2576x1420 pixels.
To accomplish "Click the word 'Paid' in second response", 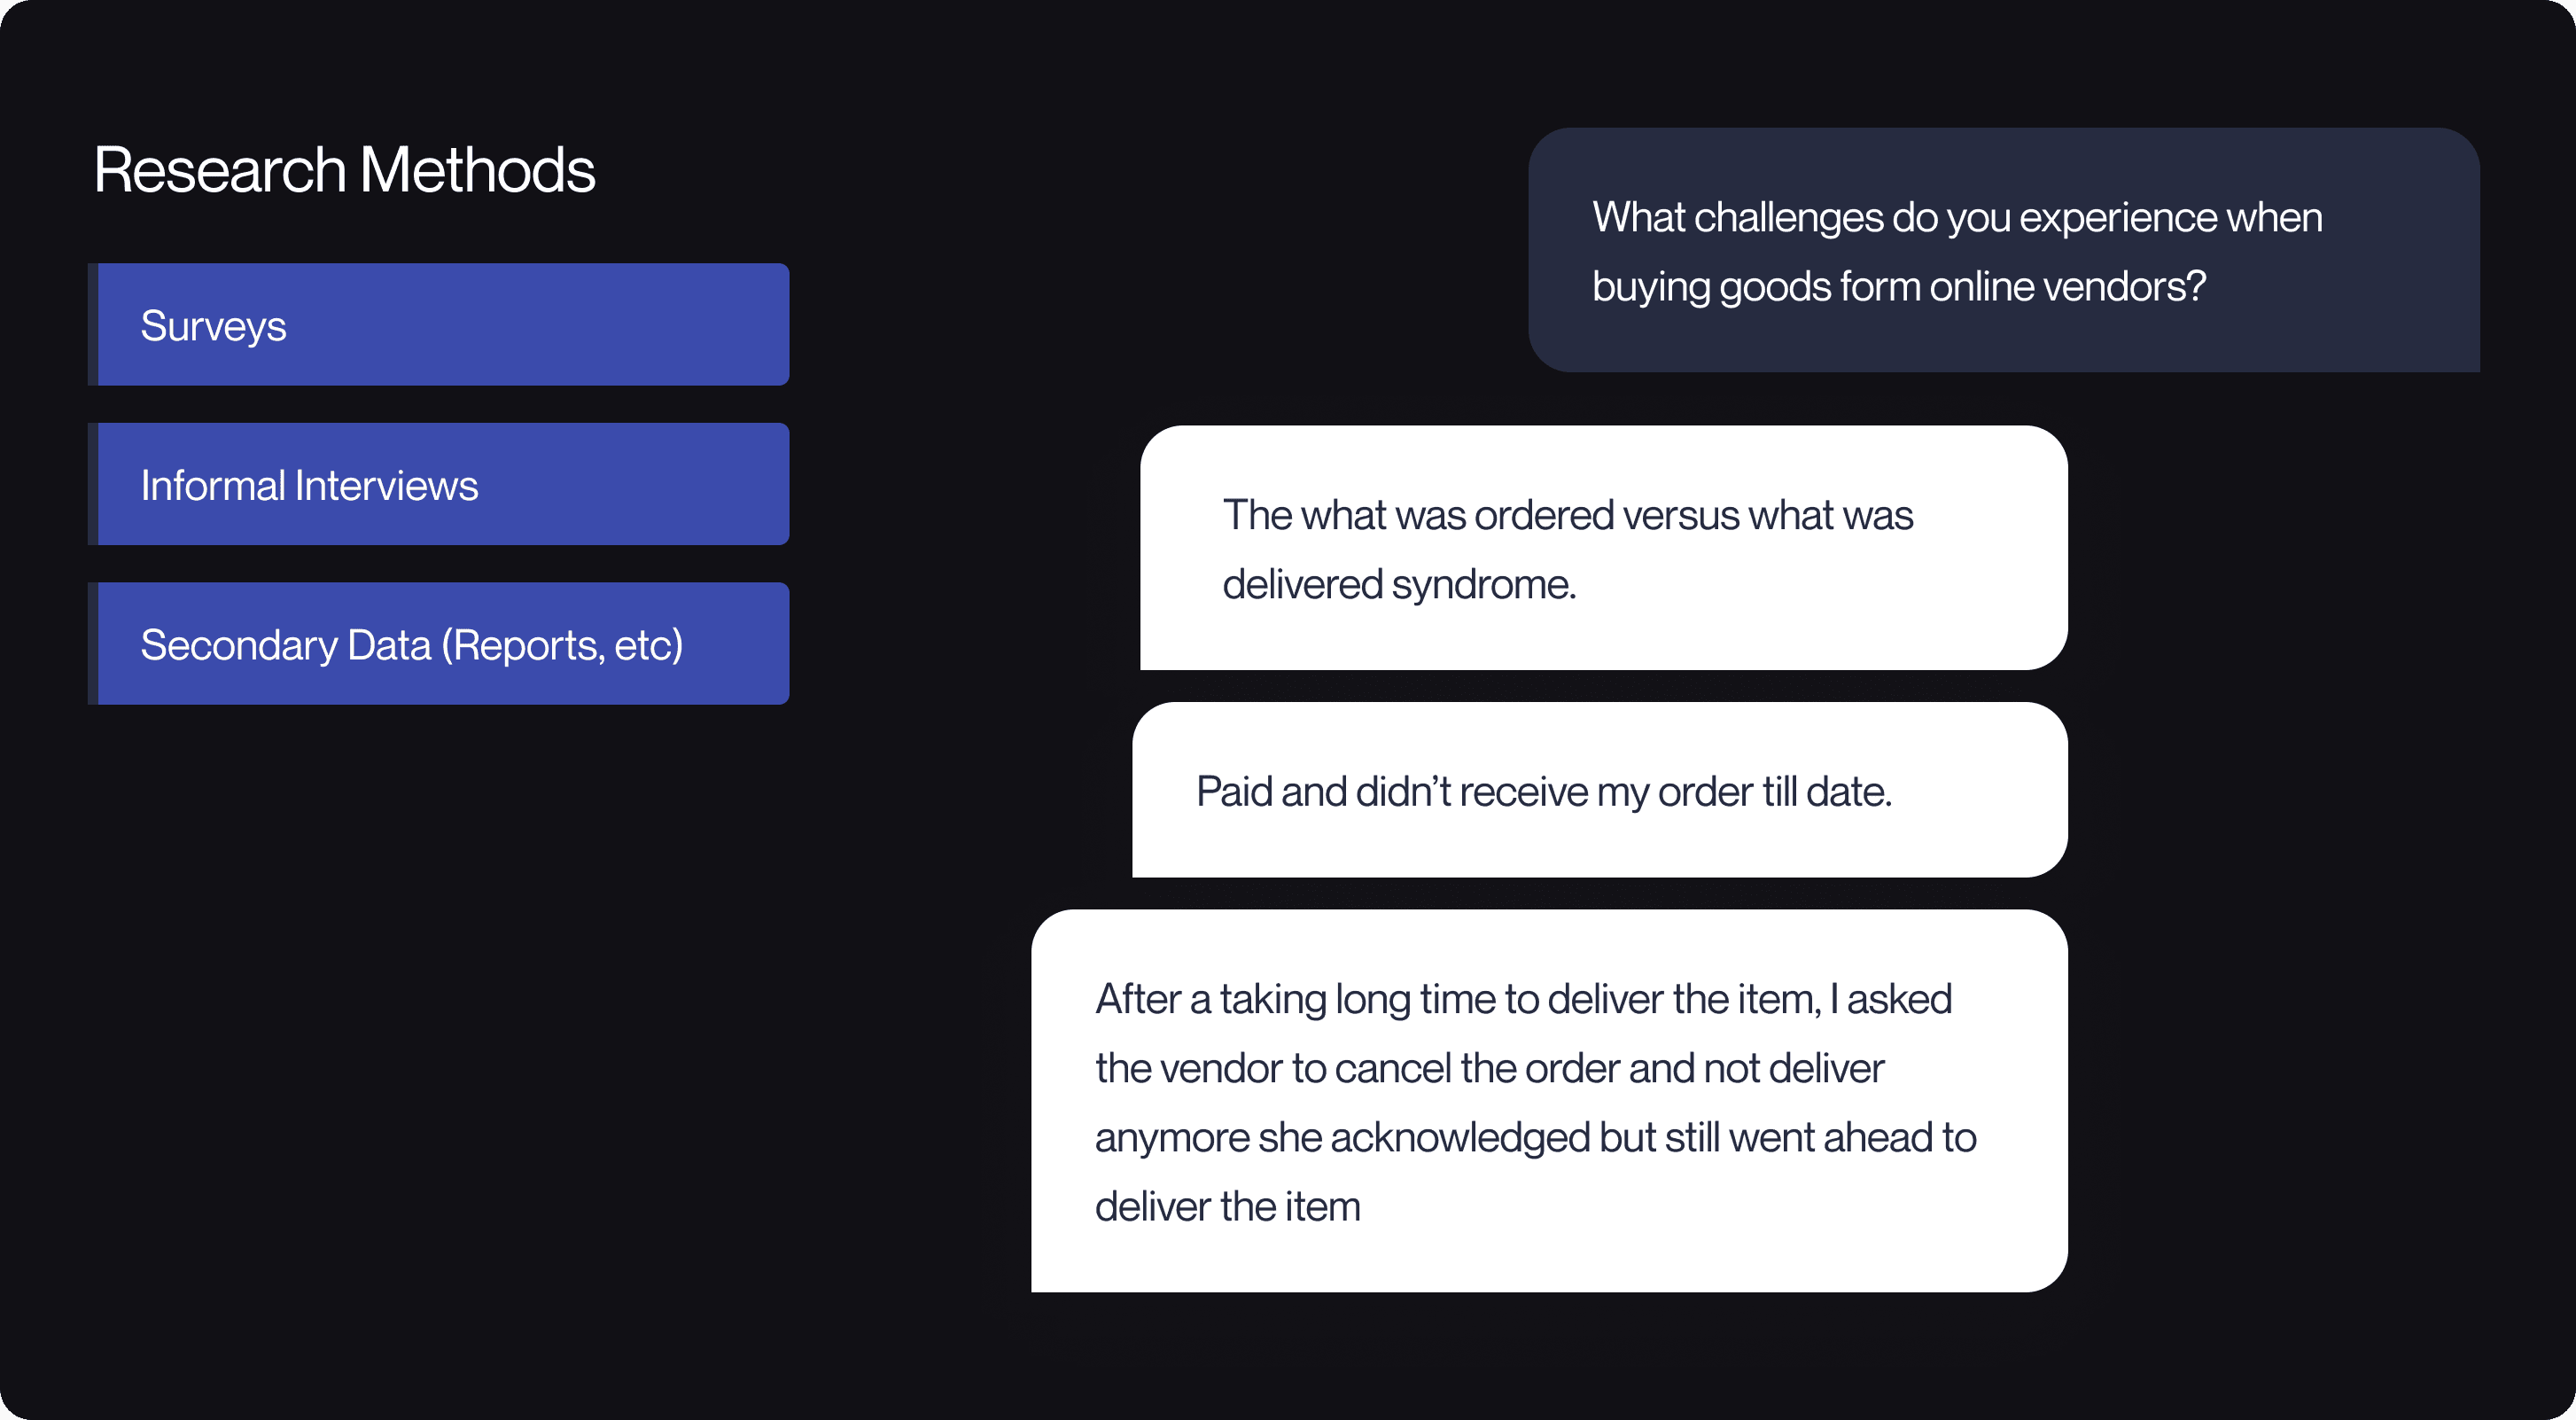I will coord(1234,792).
